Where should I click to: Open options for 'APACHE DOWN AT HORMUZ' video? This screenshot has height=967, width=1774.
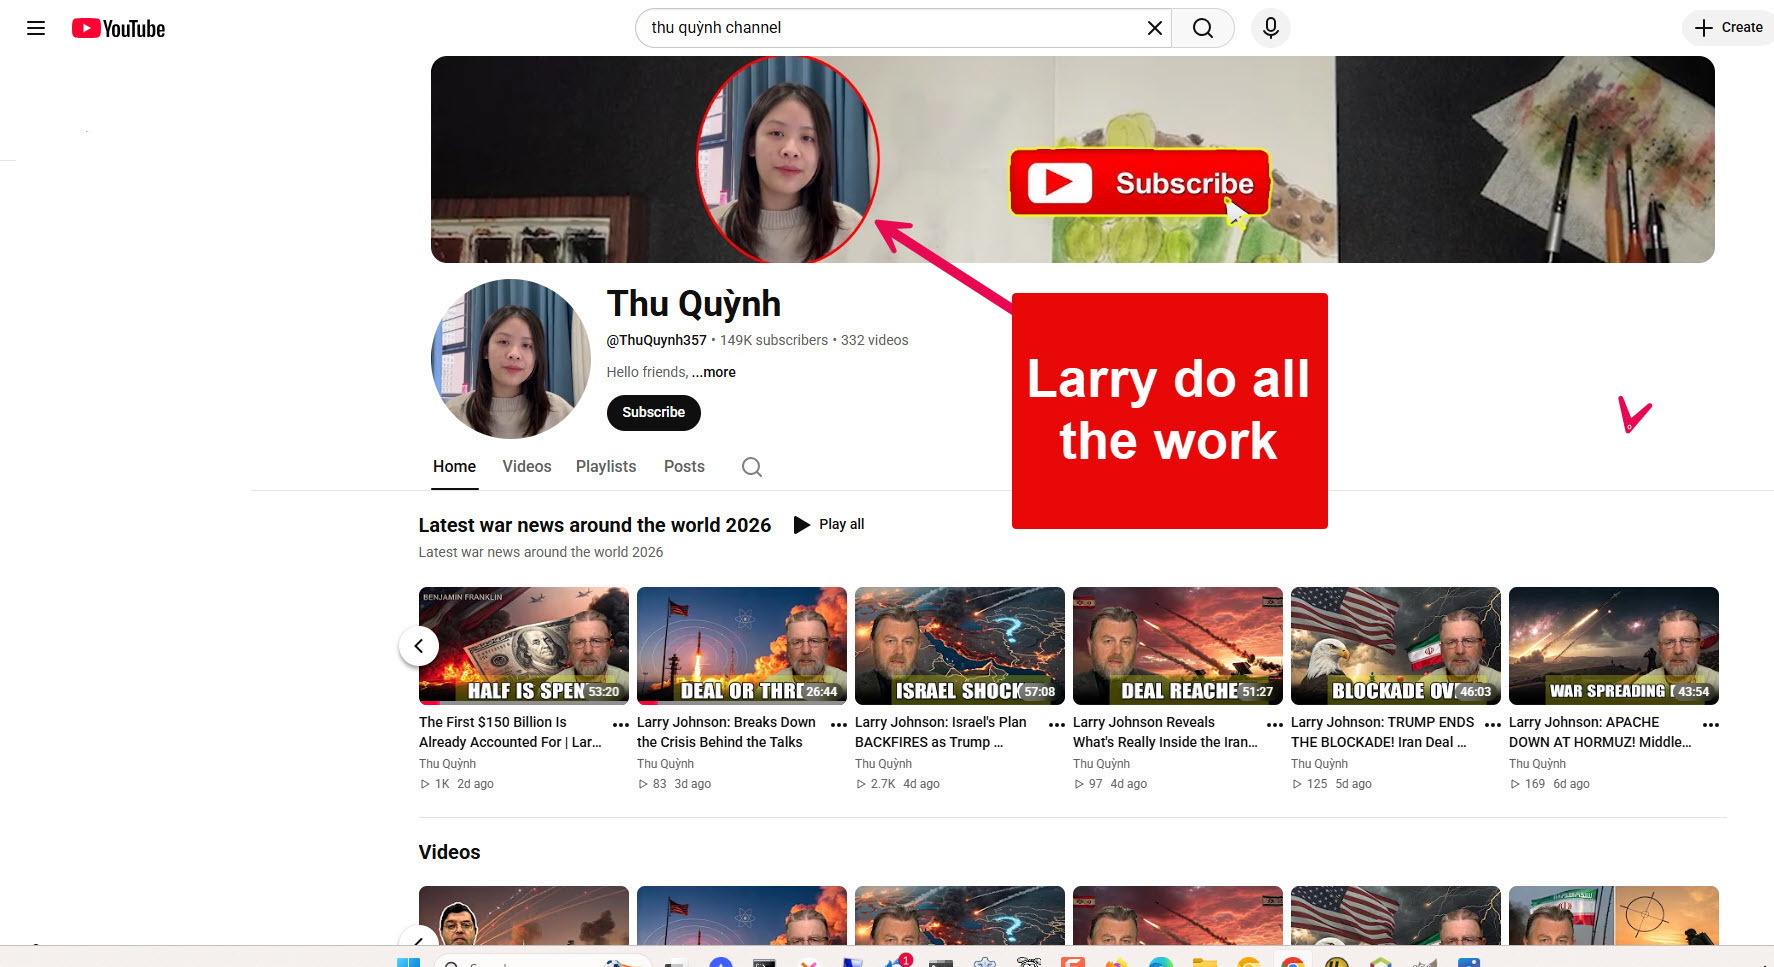[1711, 724]
